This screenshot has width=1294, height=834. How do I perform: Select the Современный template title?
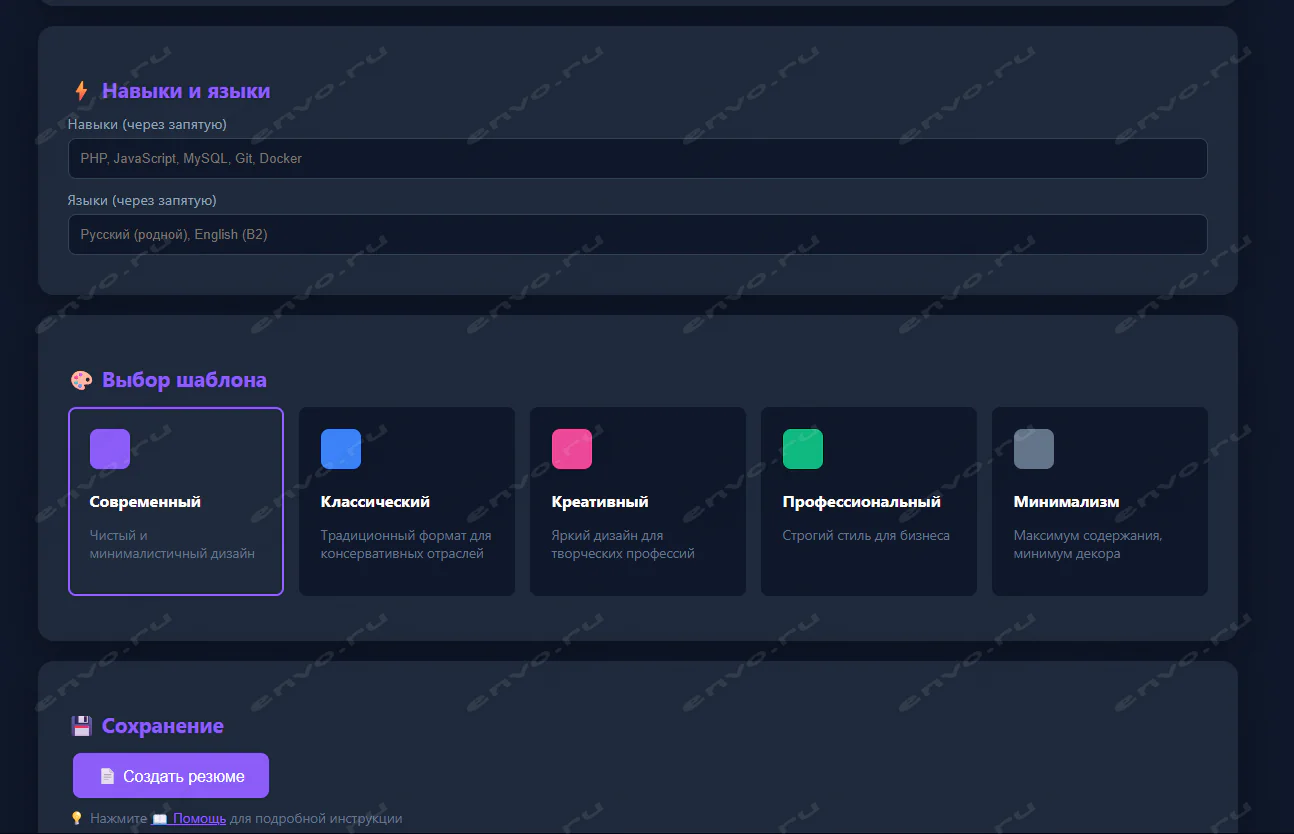[x=145, y=502]
